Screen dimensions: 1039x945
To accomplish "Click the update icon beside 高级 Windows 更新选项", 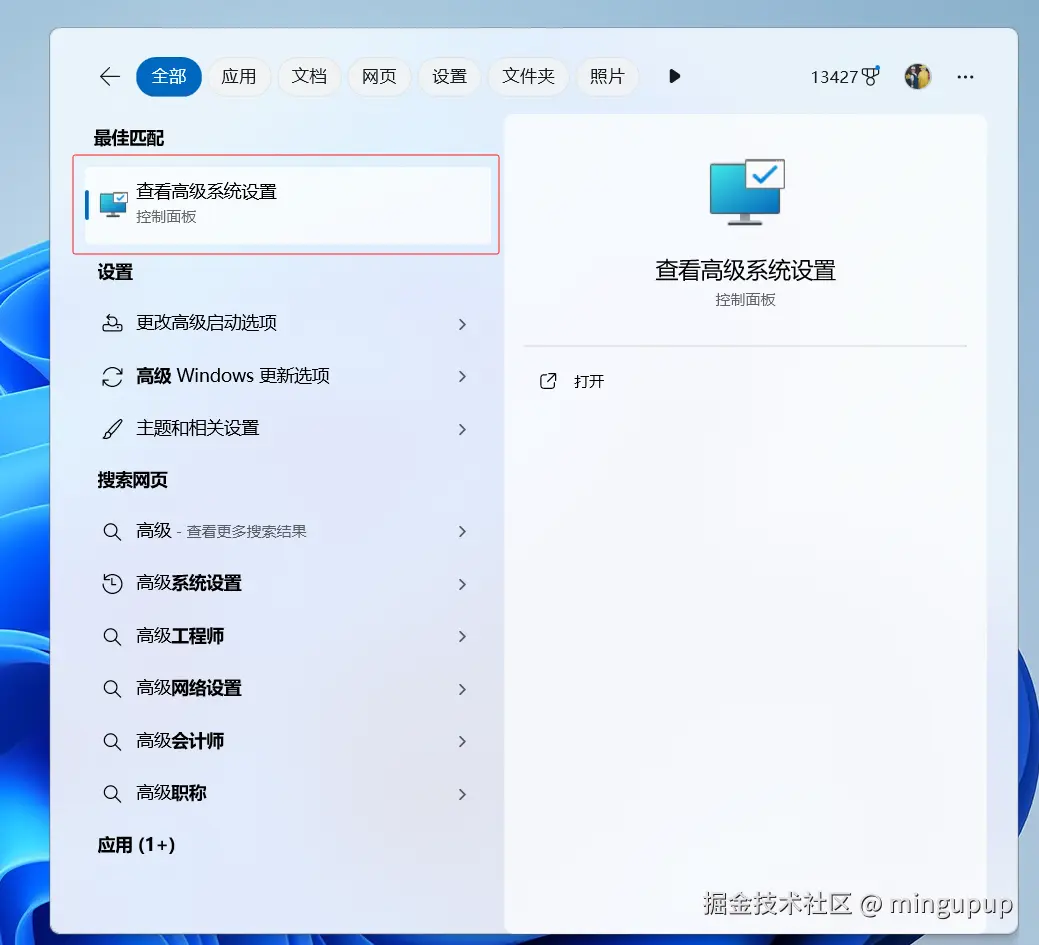I will click(x=112, y=376).
